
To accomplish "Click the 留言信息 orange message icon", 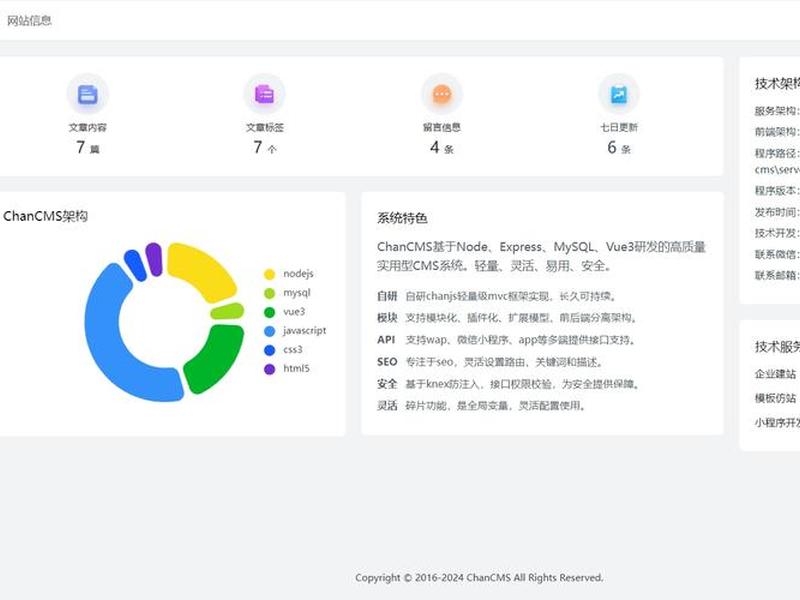I will (442, 94).
